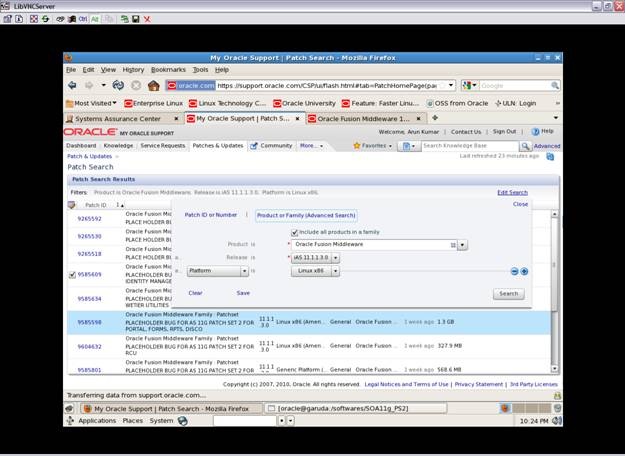This screenshot has height=456, width=625.
Task: Open the Most Visited bookmarks folder
Action: point(91,103)
